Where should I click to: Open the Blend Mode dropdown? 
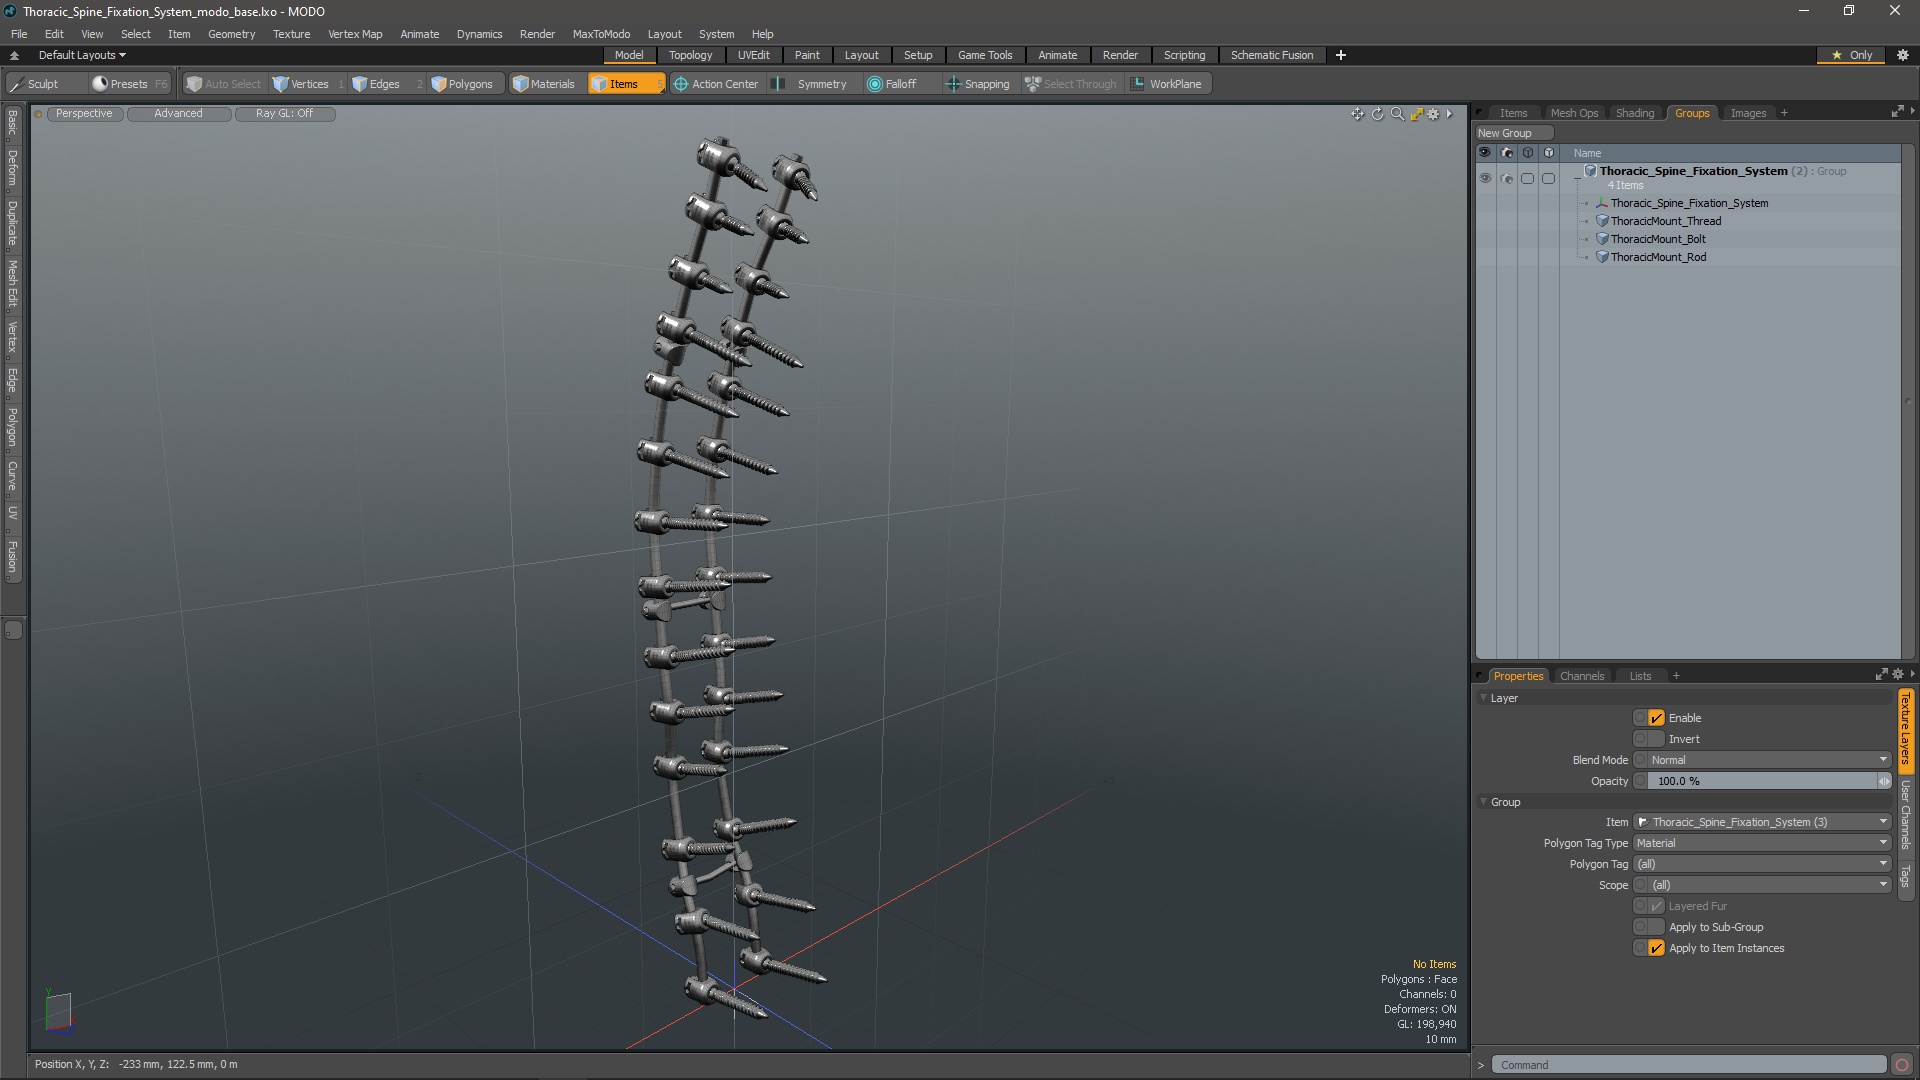pos(1768,760)
